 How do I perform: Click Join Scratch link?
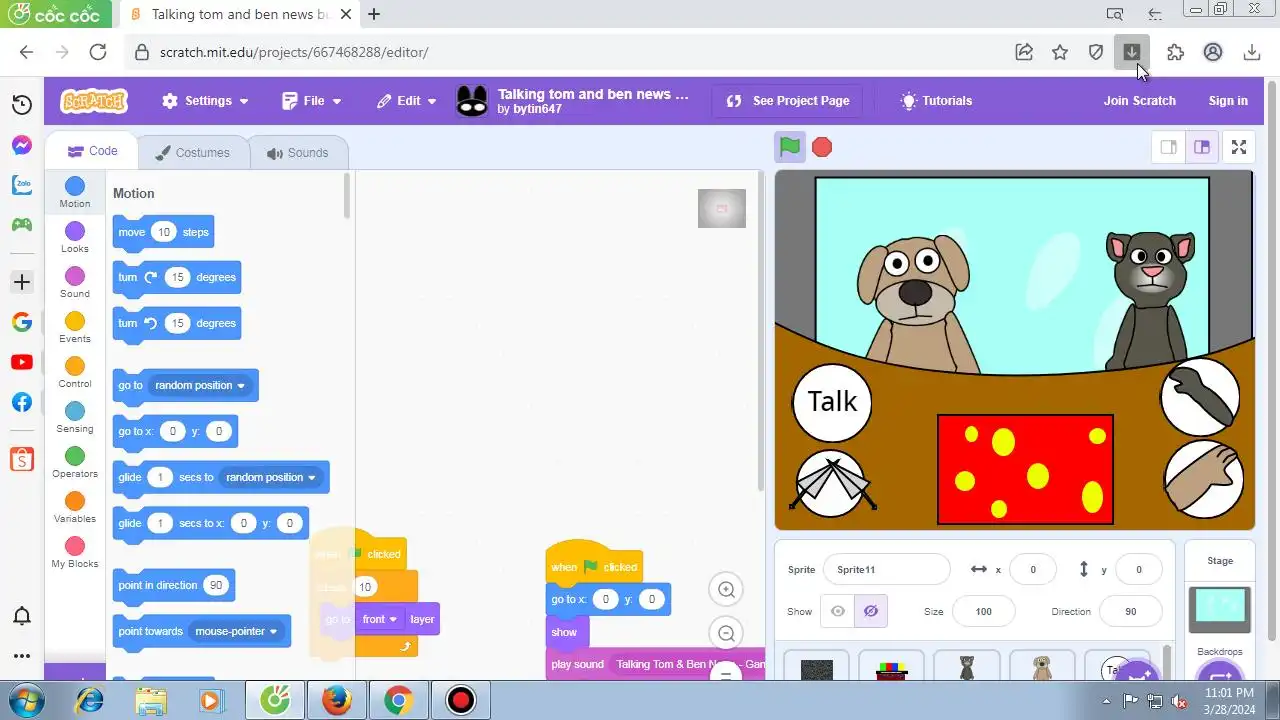click(1139, 101)
